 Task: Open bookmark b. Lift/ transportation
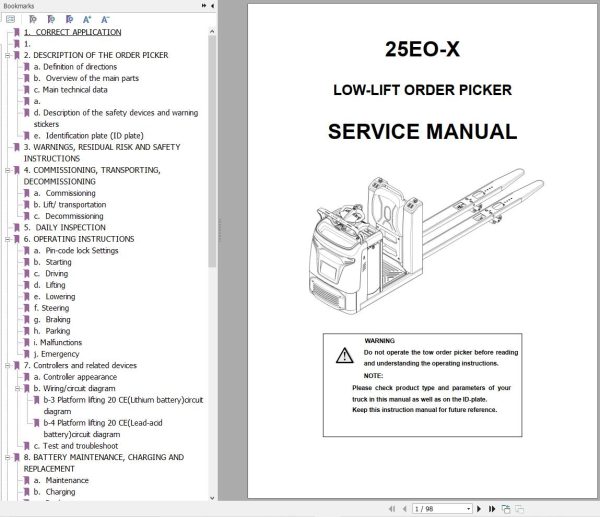[x=70, y=204]
